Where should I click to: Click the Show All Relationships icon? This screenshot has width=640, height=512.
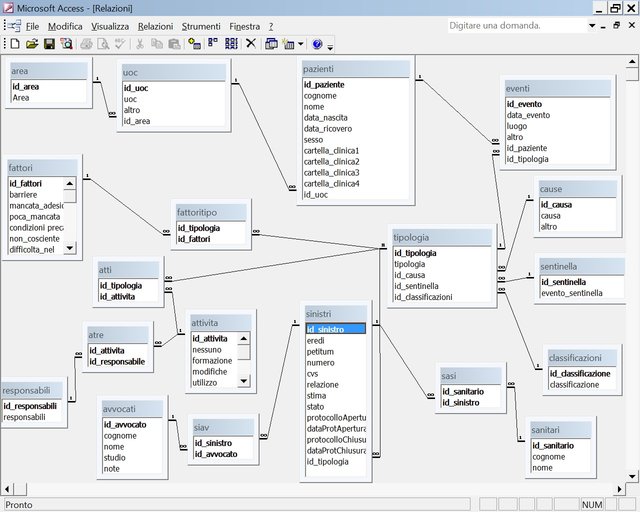pyautogui.click(x=231, y=44)
